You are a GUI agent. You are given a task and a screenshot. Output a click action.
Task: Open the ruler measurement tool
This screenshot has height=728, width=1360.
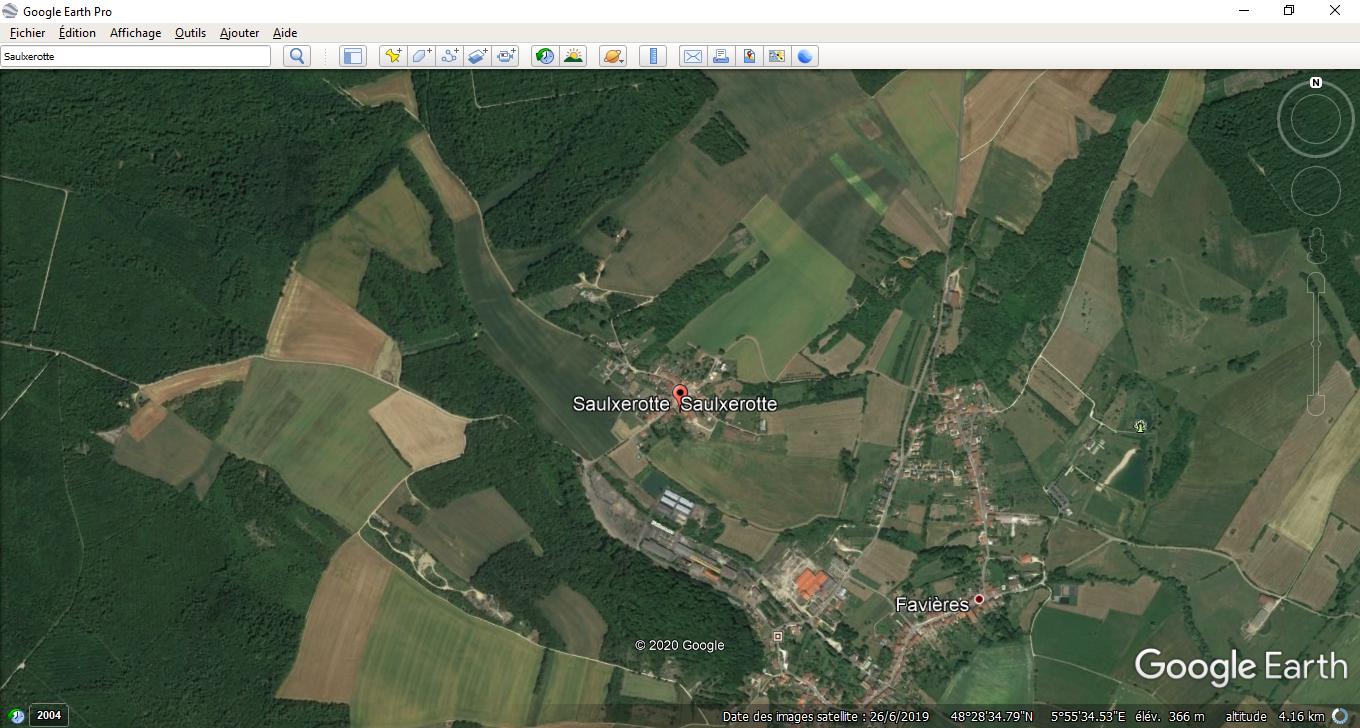point(652,56)
